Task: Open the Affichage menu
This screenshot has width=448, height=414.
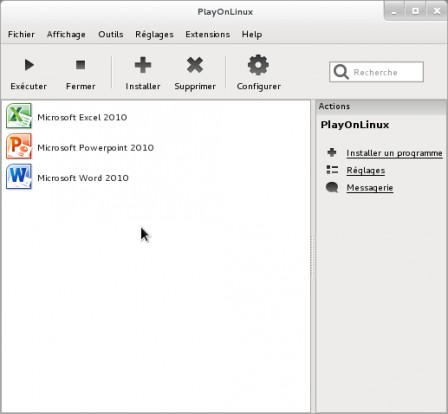Action: click(66, 34)
